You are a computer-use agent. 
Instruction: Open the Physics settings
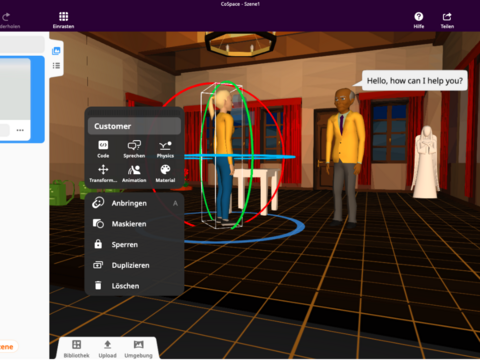coord(165,149)
